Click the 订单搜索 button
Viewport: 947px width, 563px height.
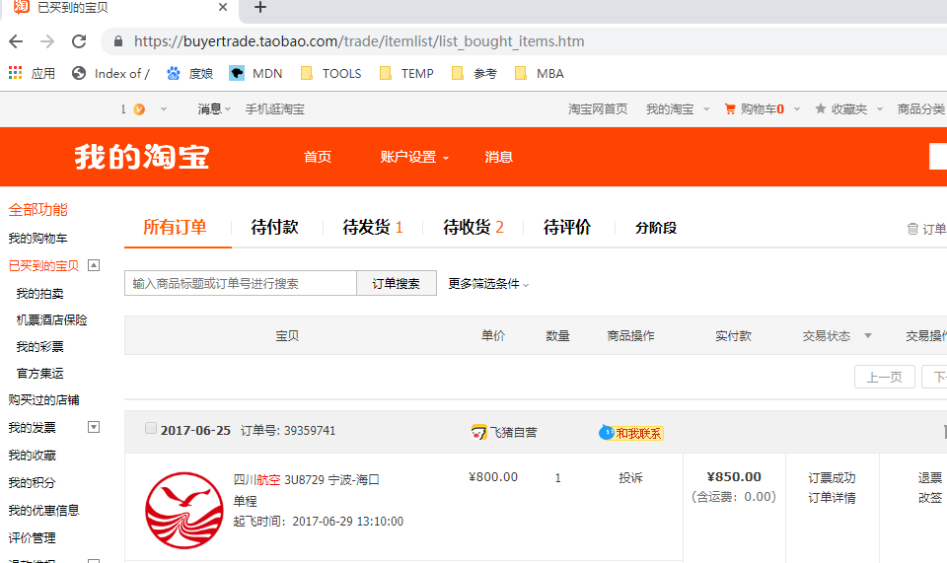[396, 283]
